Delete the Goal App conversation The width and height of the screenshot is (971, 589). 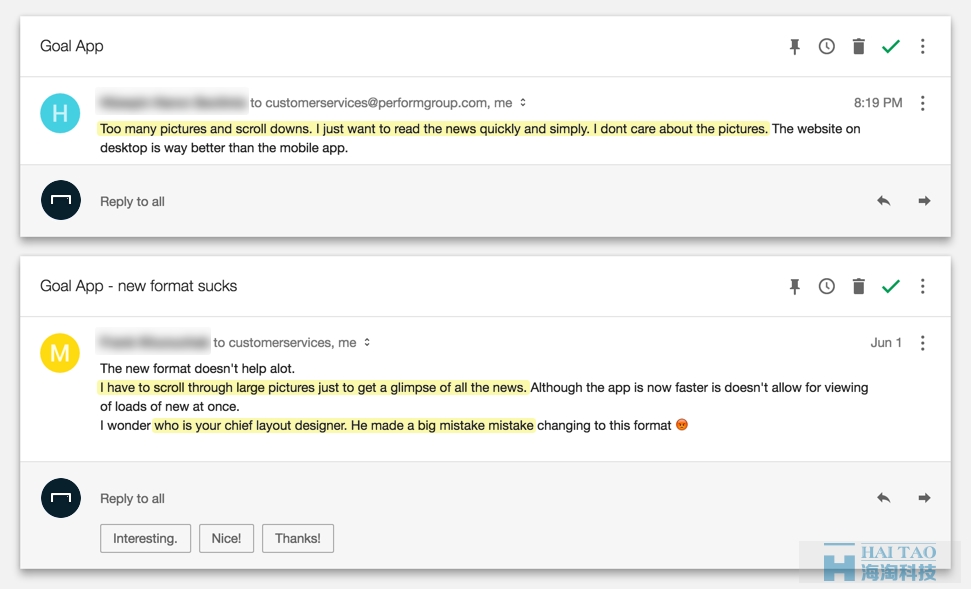click(858, 46)
